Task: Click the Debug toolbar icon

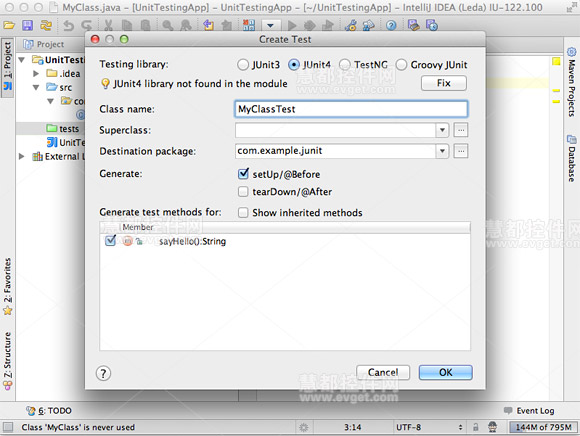Action: click(310, 25)
